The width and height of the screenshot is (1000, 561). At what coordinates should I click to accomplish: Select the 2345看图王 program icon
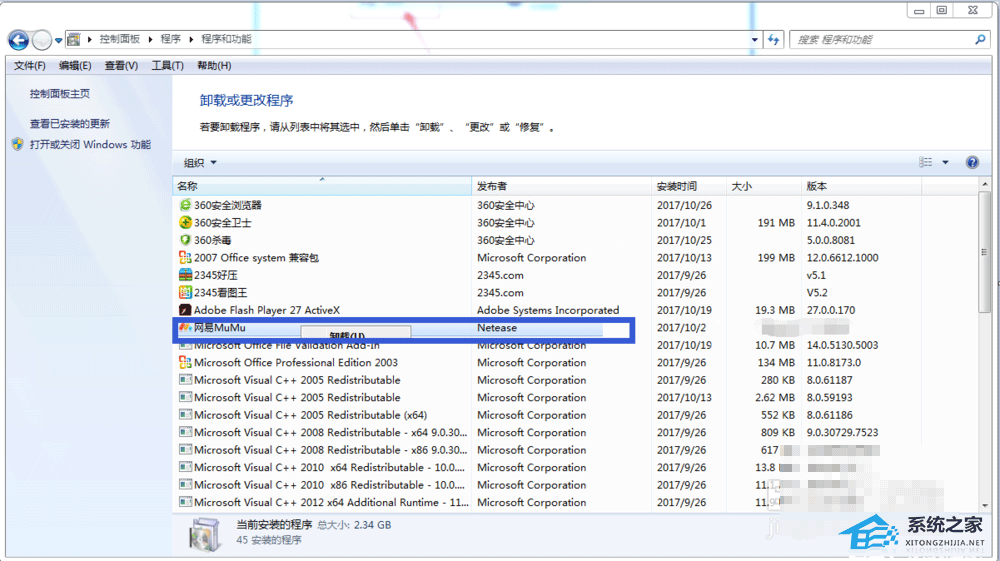pyautogui.click(x=185, y=293)
